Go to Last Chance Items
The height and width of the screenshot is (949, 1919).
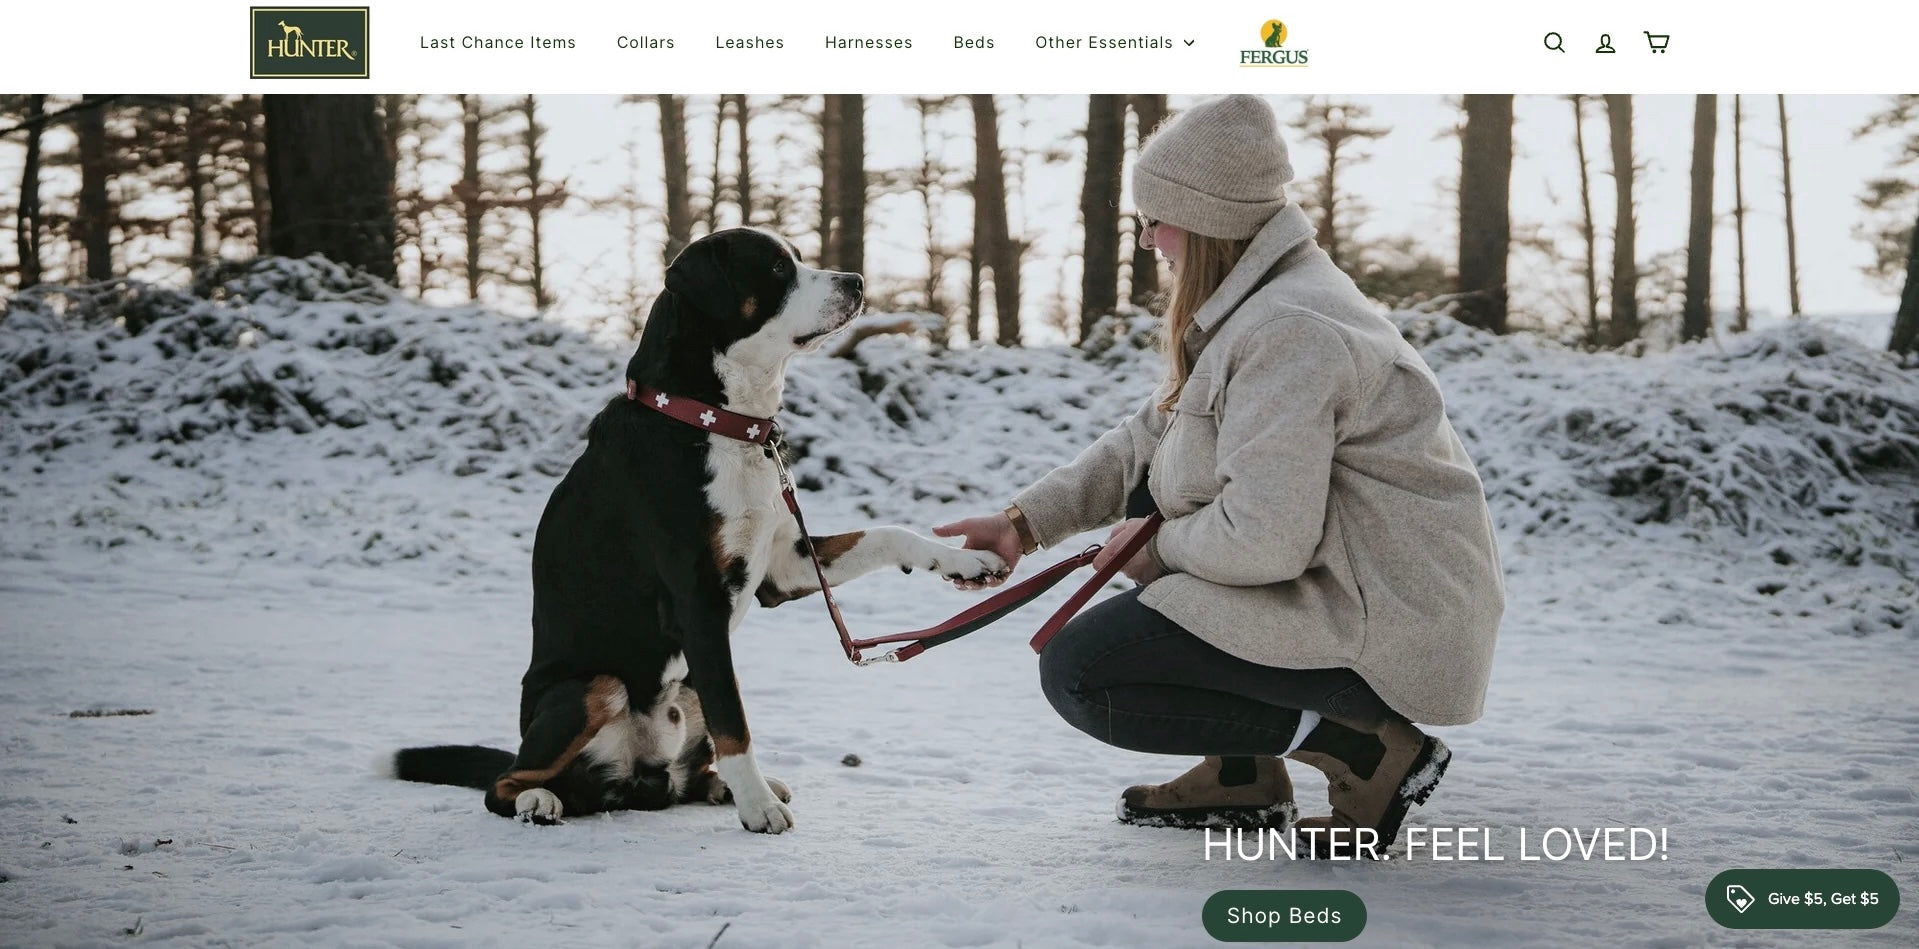(x=498, y=42)
